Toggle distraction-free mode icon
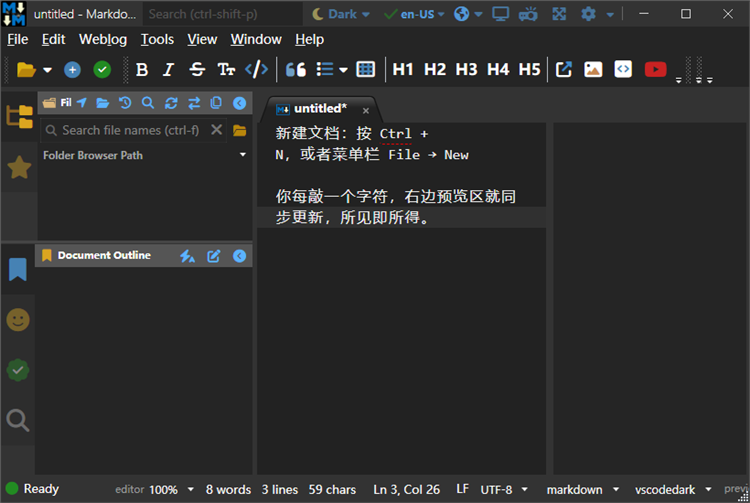 559,14
